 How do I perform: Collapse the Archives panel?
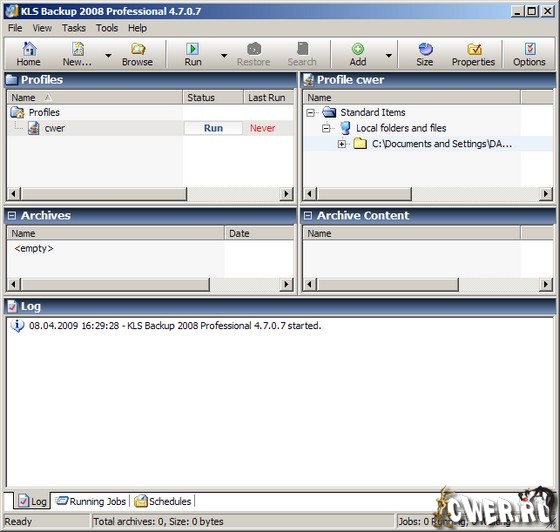pyautogui.click(x=12, y=216)
